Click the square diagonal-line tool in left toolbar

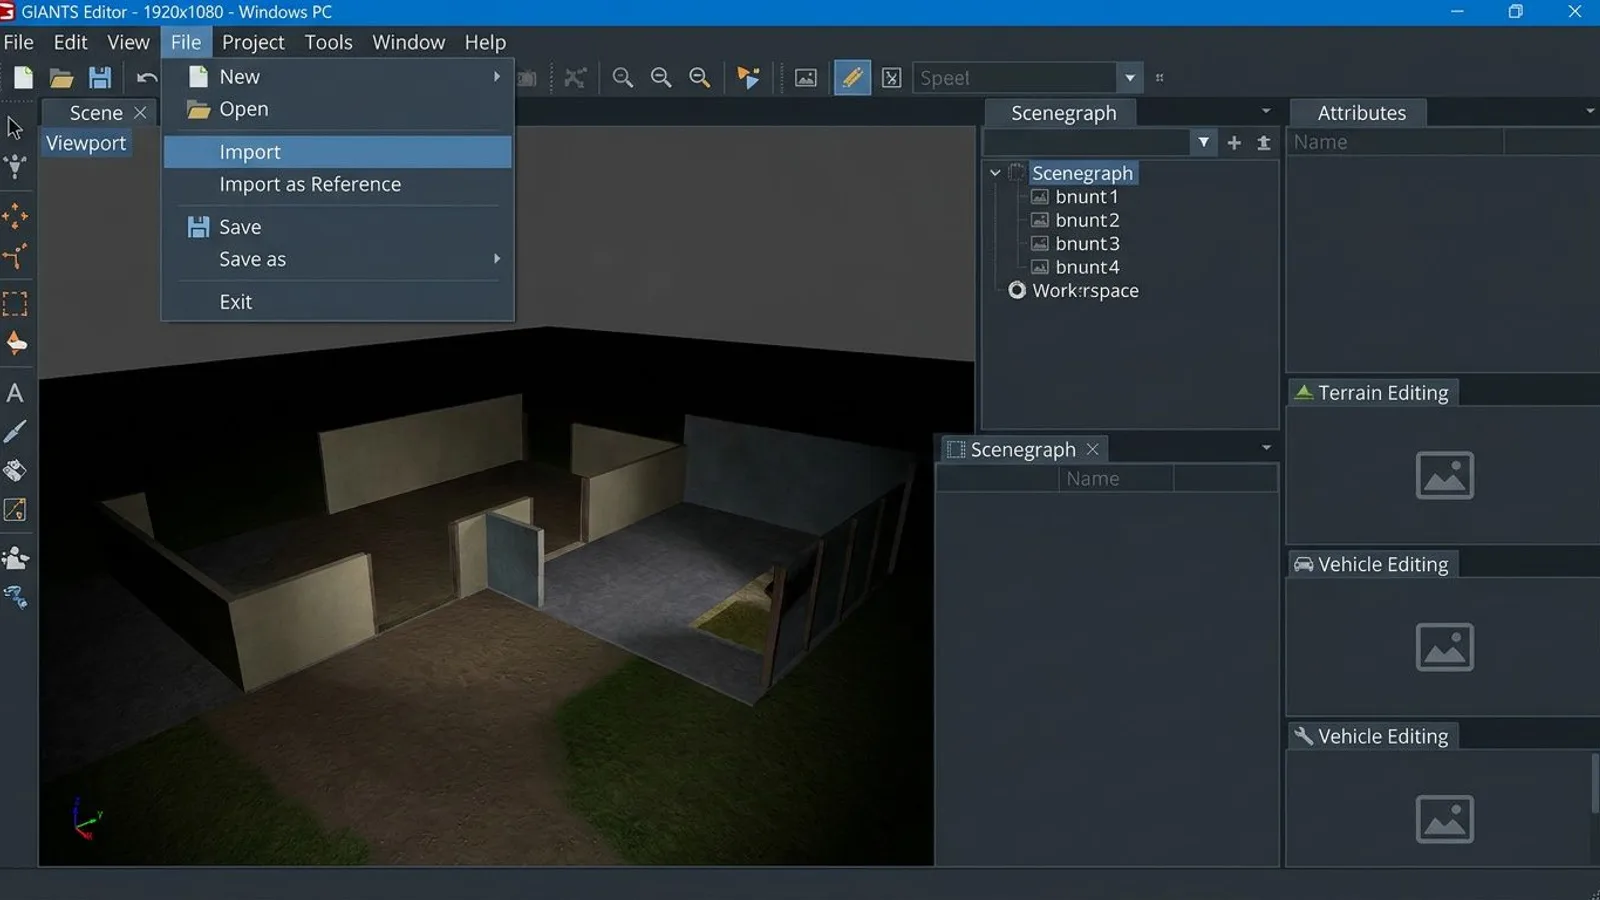tap(15, 510)
